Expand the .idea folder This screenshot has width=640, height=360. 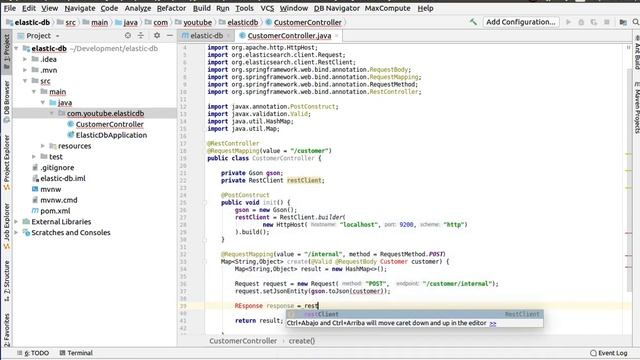(x=25, y=59)
